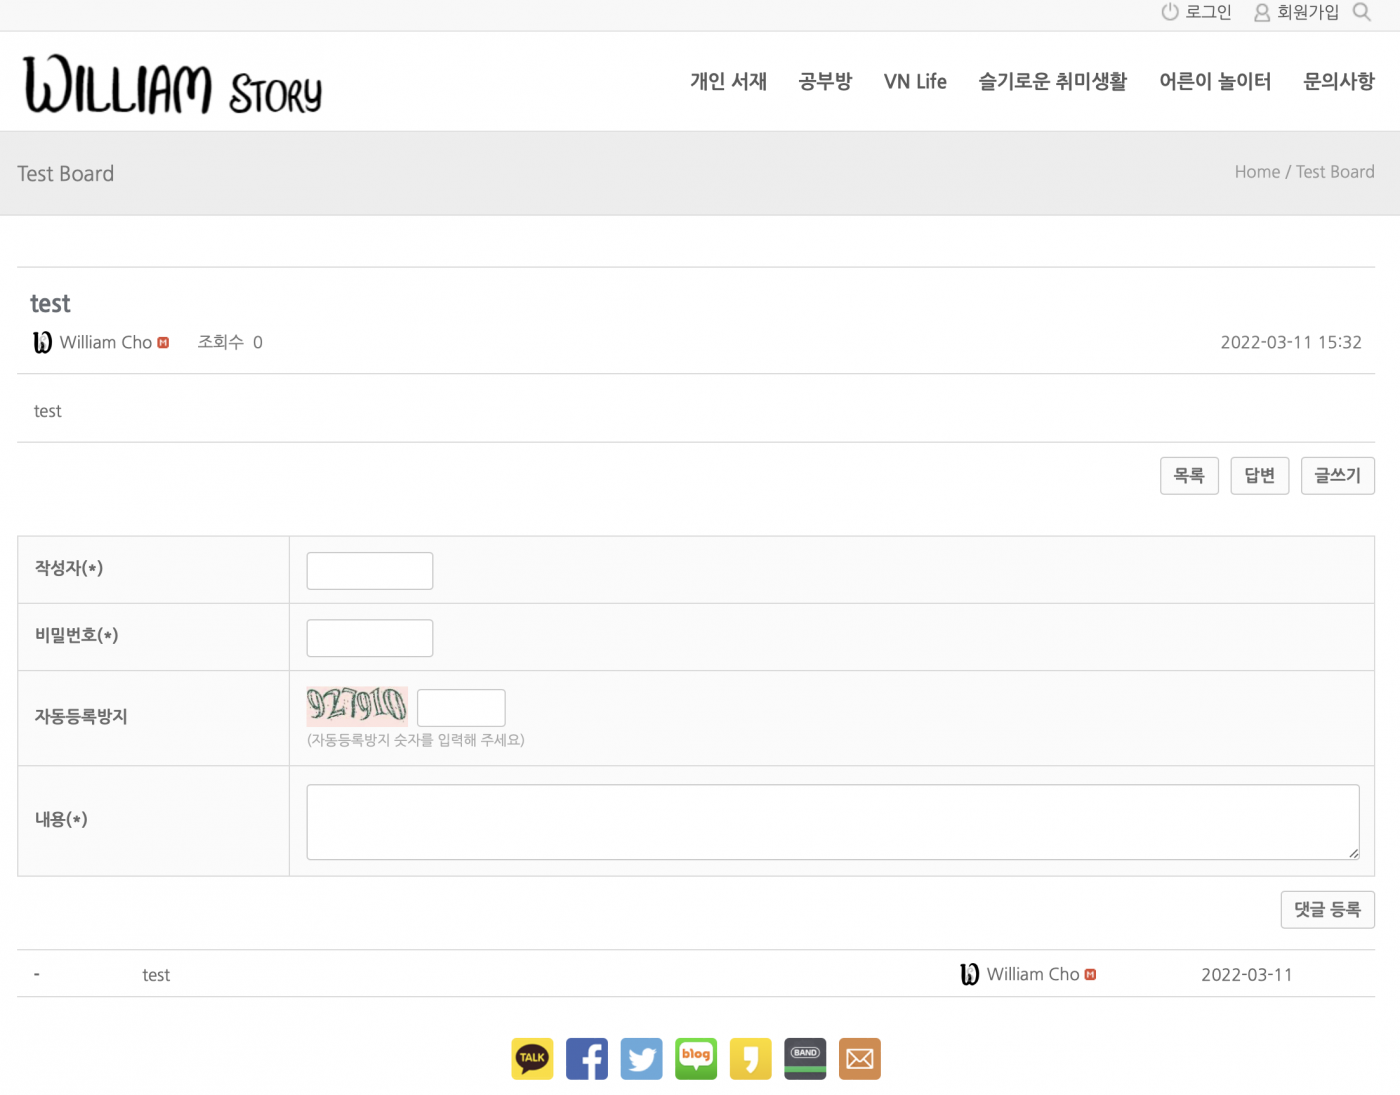This screenshot has width=1400, height=1095.
Task: Open 문의사항 menu
Action: [x=1339, y=81]
